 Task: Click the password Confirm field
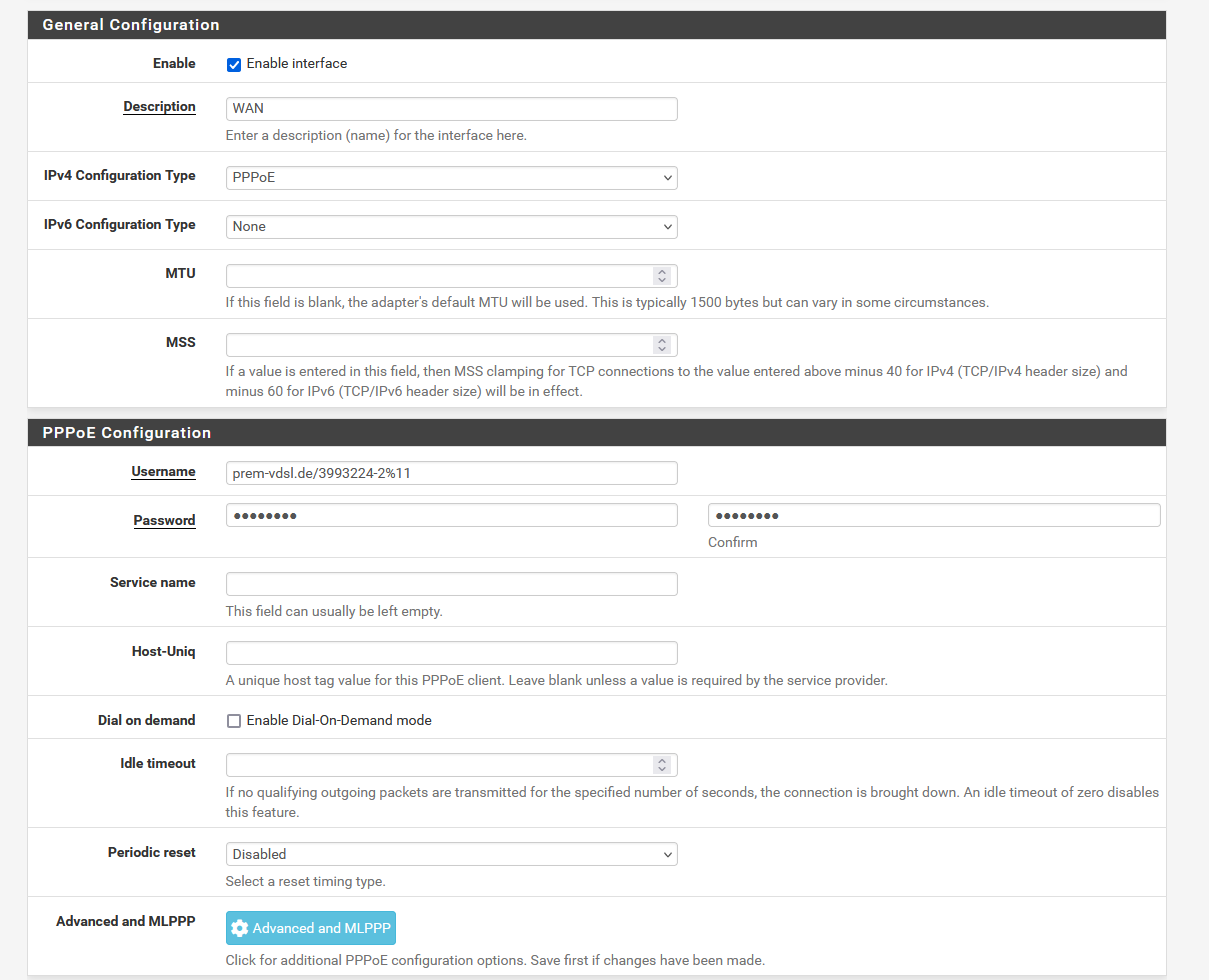[x=933, y=515]
